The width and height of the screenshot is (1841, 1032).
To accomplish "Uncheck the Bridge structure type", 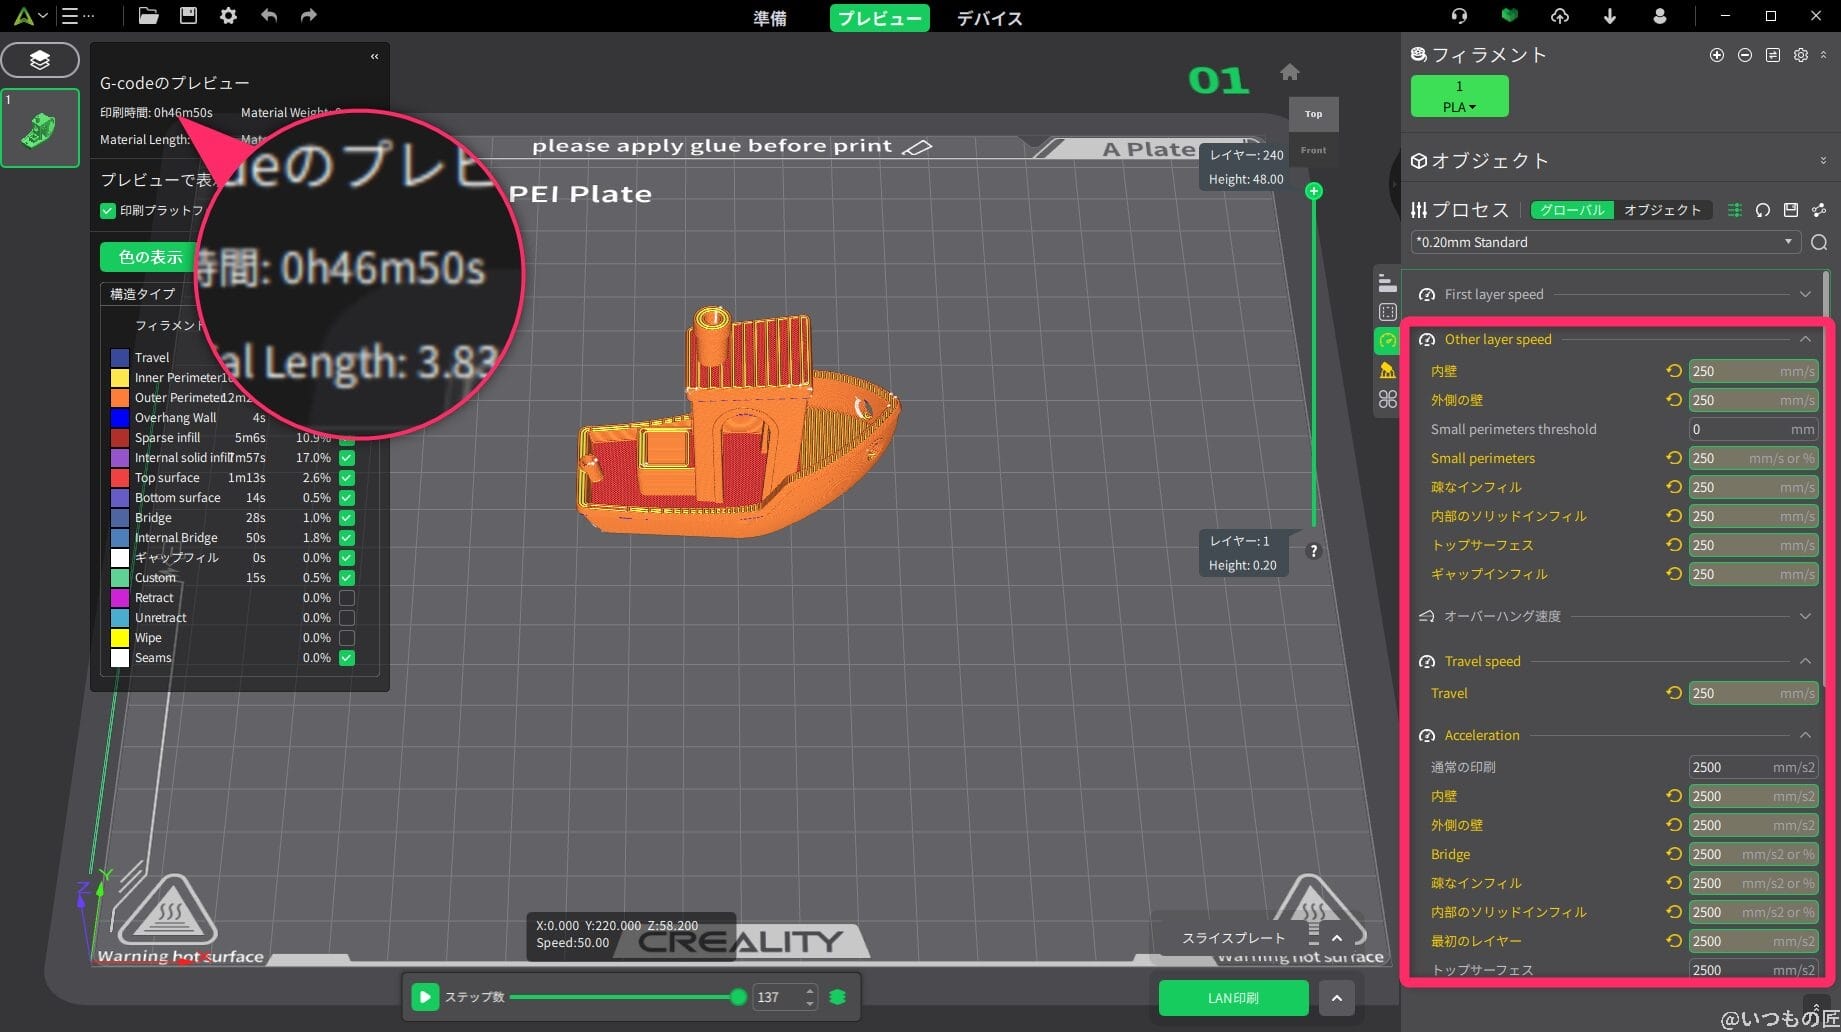I will [x=346, y=518].
